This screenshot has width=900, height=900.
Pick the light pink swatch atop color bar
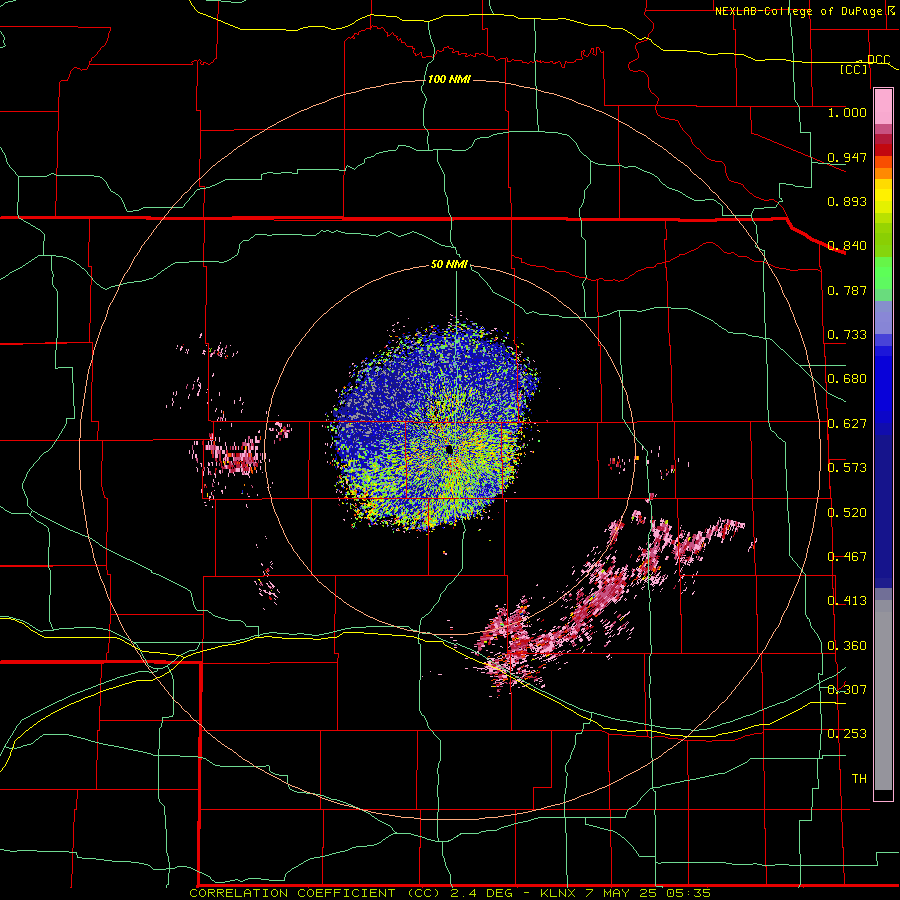tap(883, 107)
